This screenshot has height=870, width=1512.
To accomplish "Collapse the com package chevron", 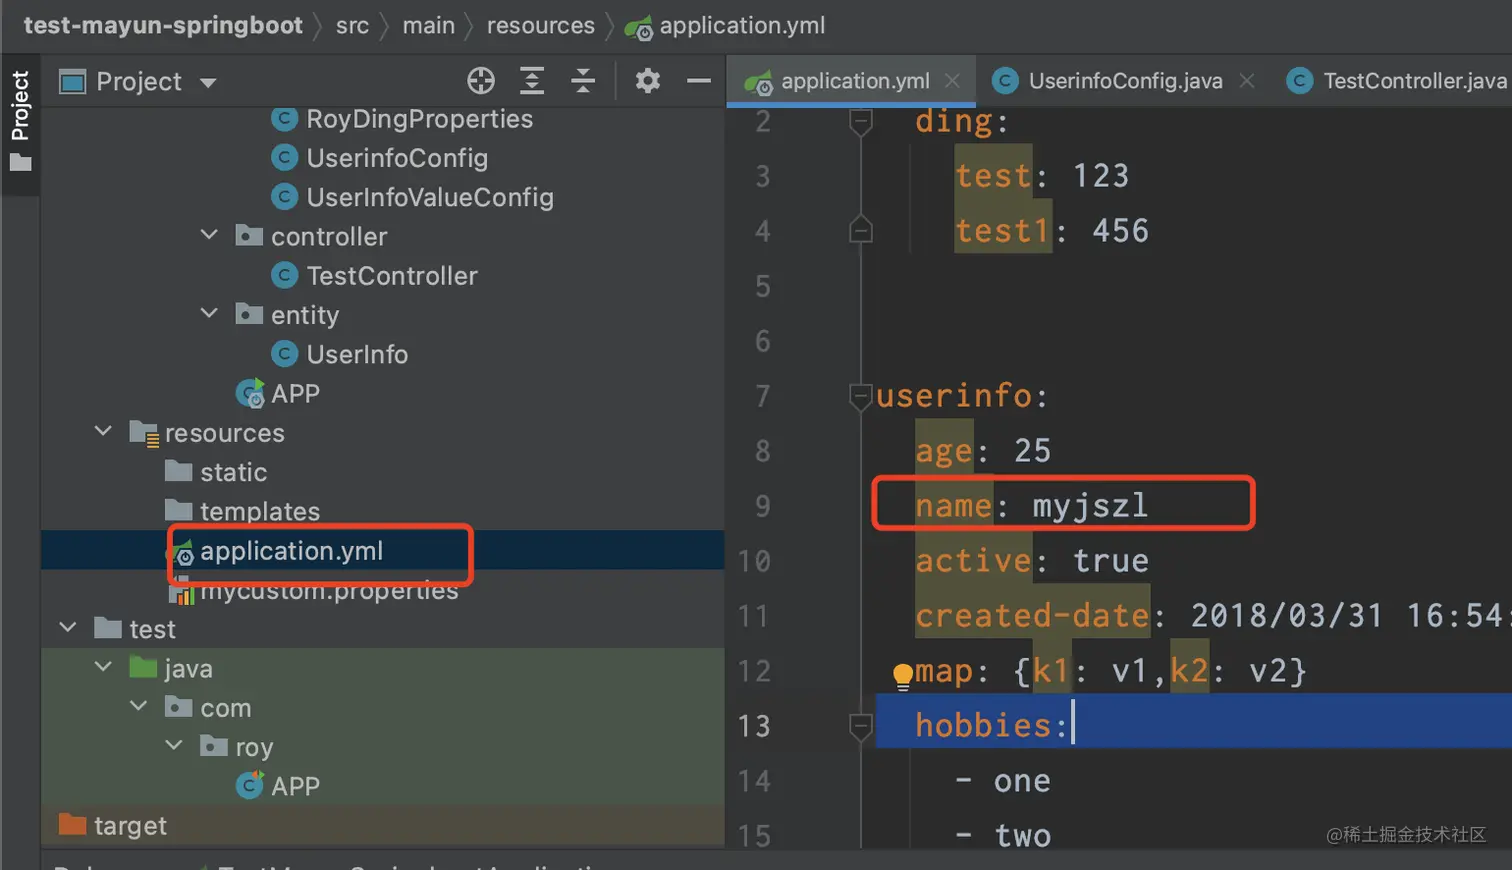I will [x=139, y=706].
